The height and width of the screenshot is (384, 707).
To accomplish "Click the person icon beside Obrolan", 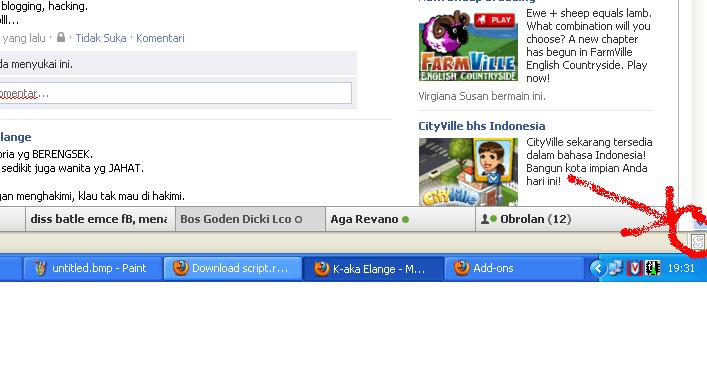I will pos(485,219).
